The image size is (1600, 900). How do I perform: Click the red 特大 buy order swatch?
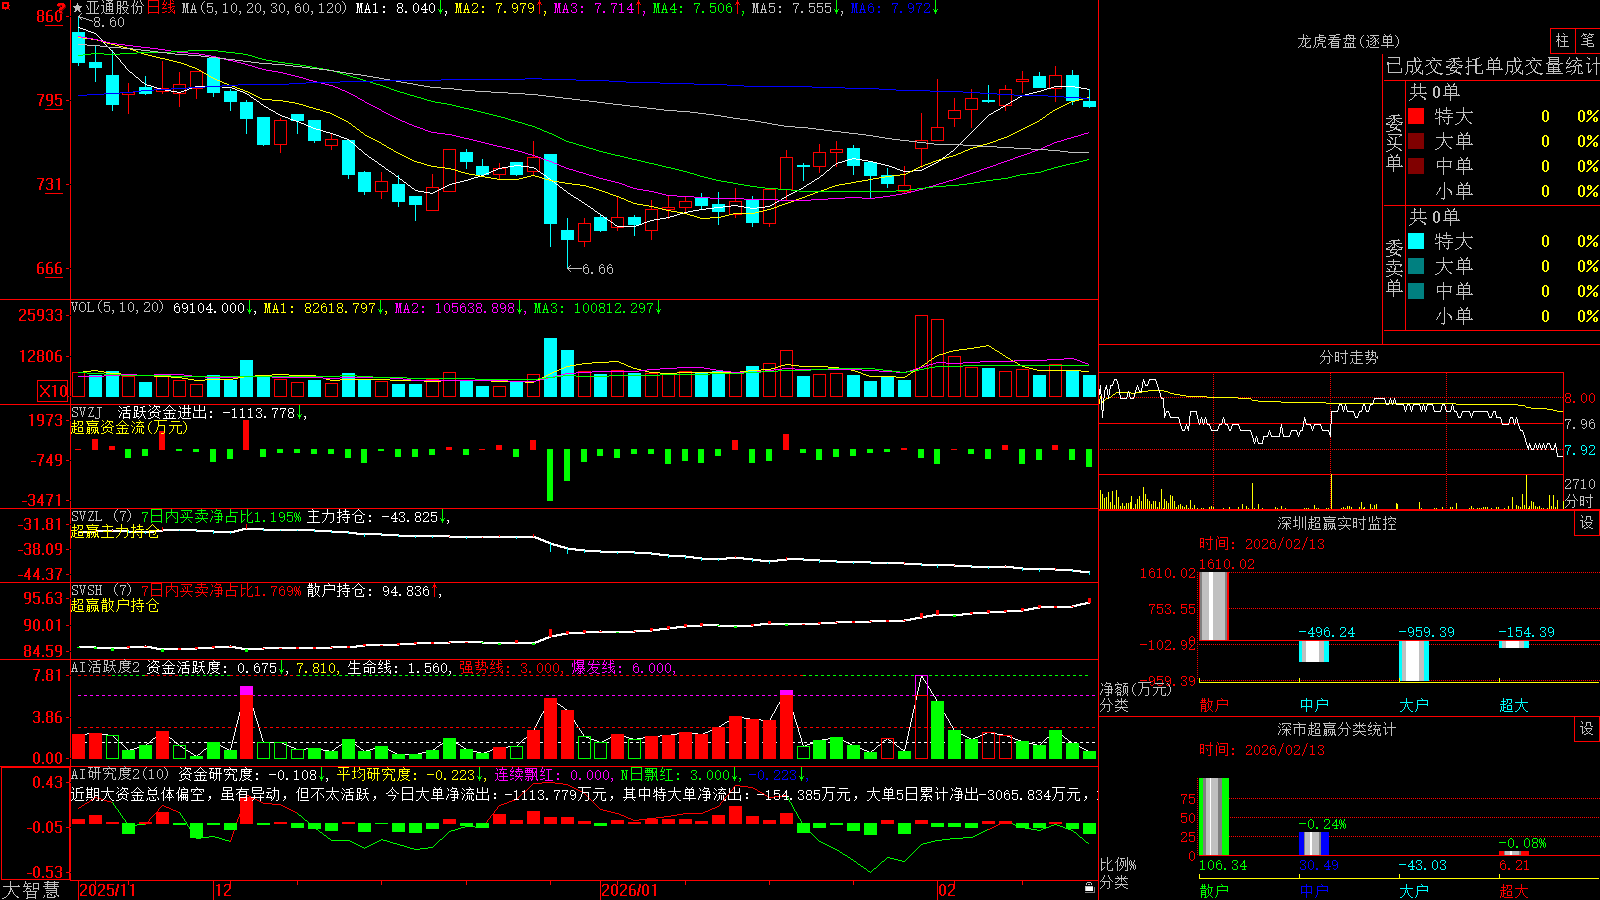(x=1416, y=116)
